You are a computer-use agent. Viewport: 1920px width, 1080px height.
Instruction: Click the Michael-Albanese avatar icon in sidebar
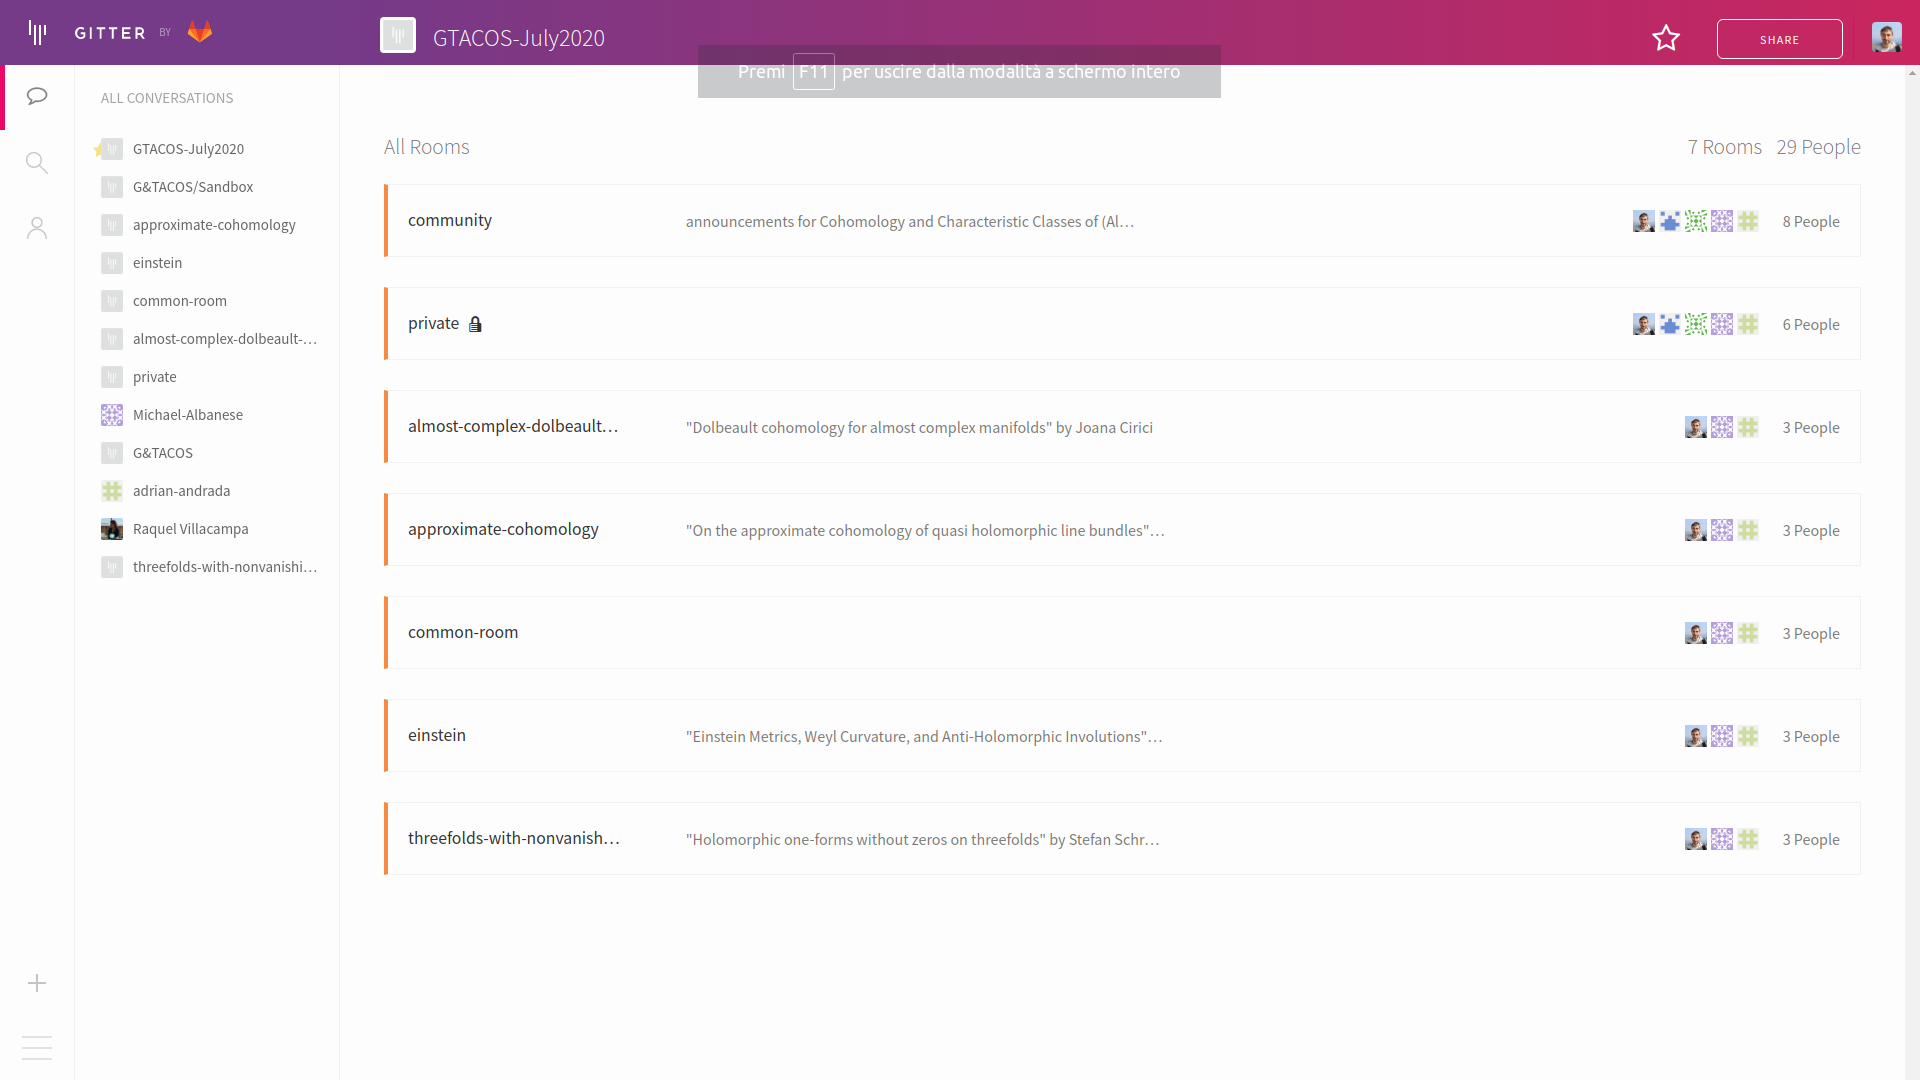[x=112, y=415]
